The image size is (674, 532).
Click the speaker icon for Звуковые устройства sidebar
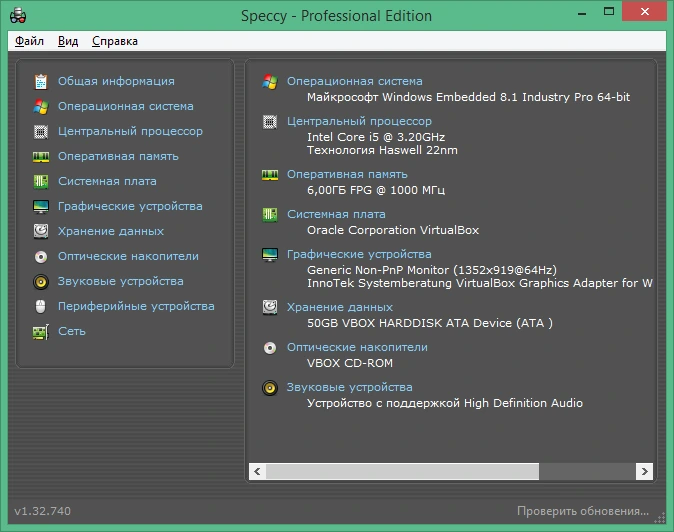point(41,281)
